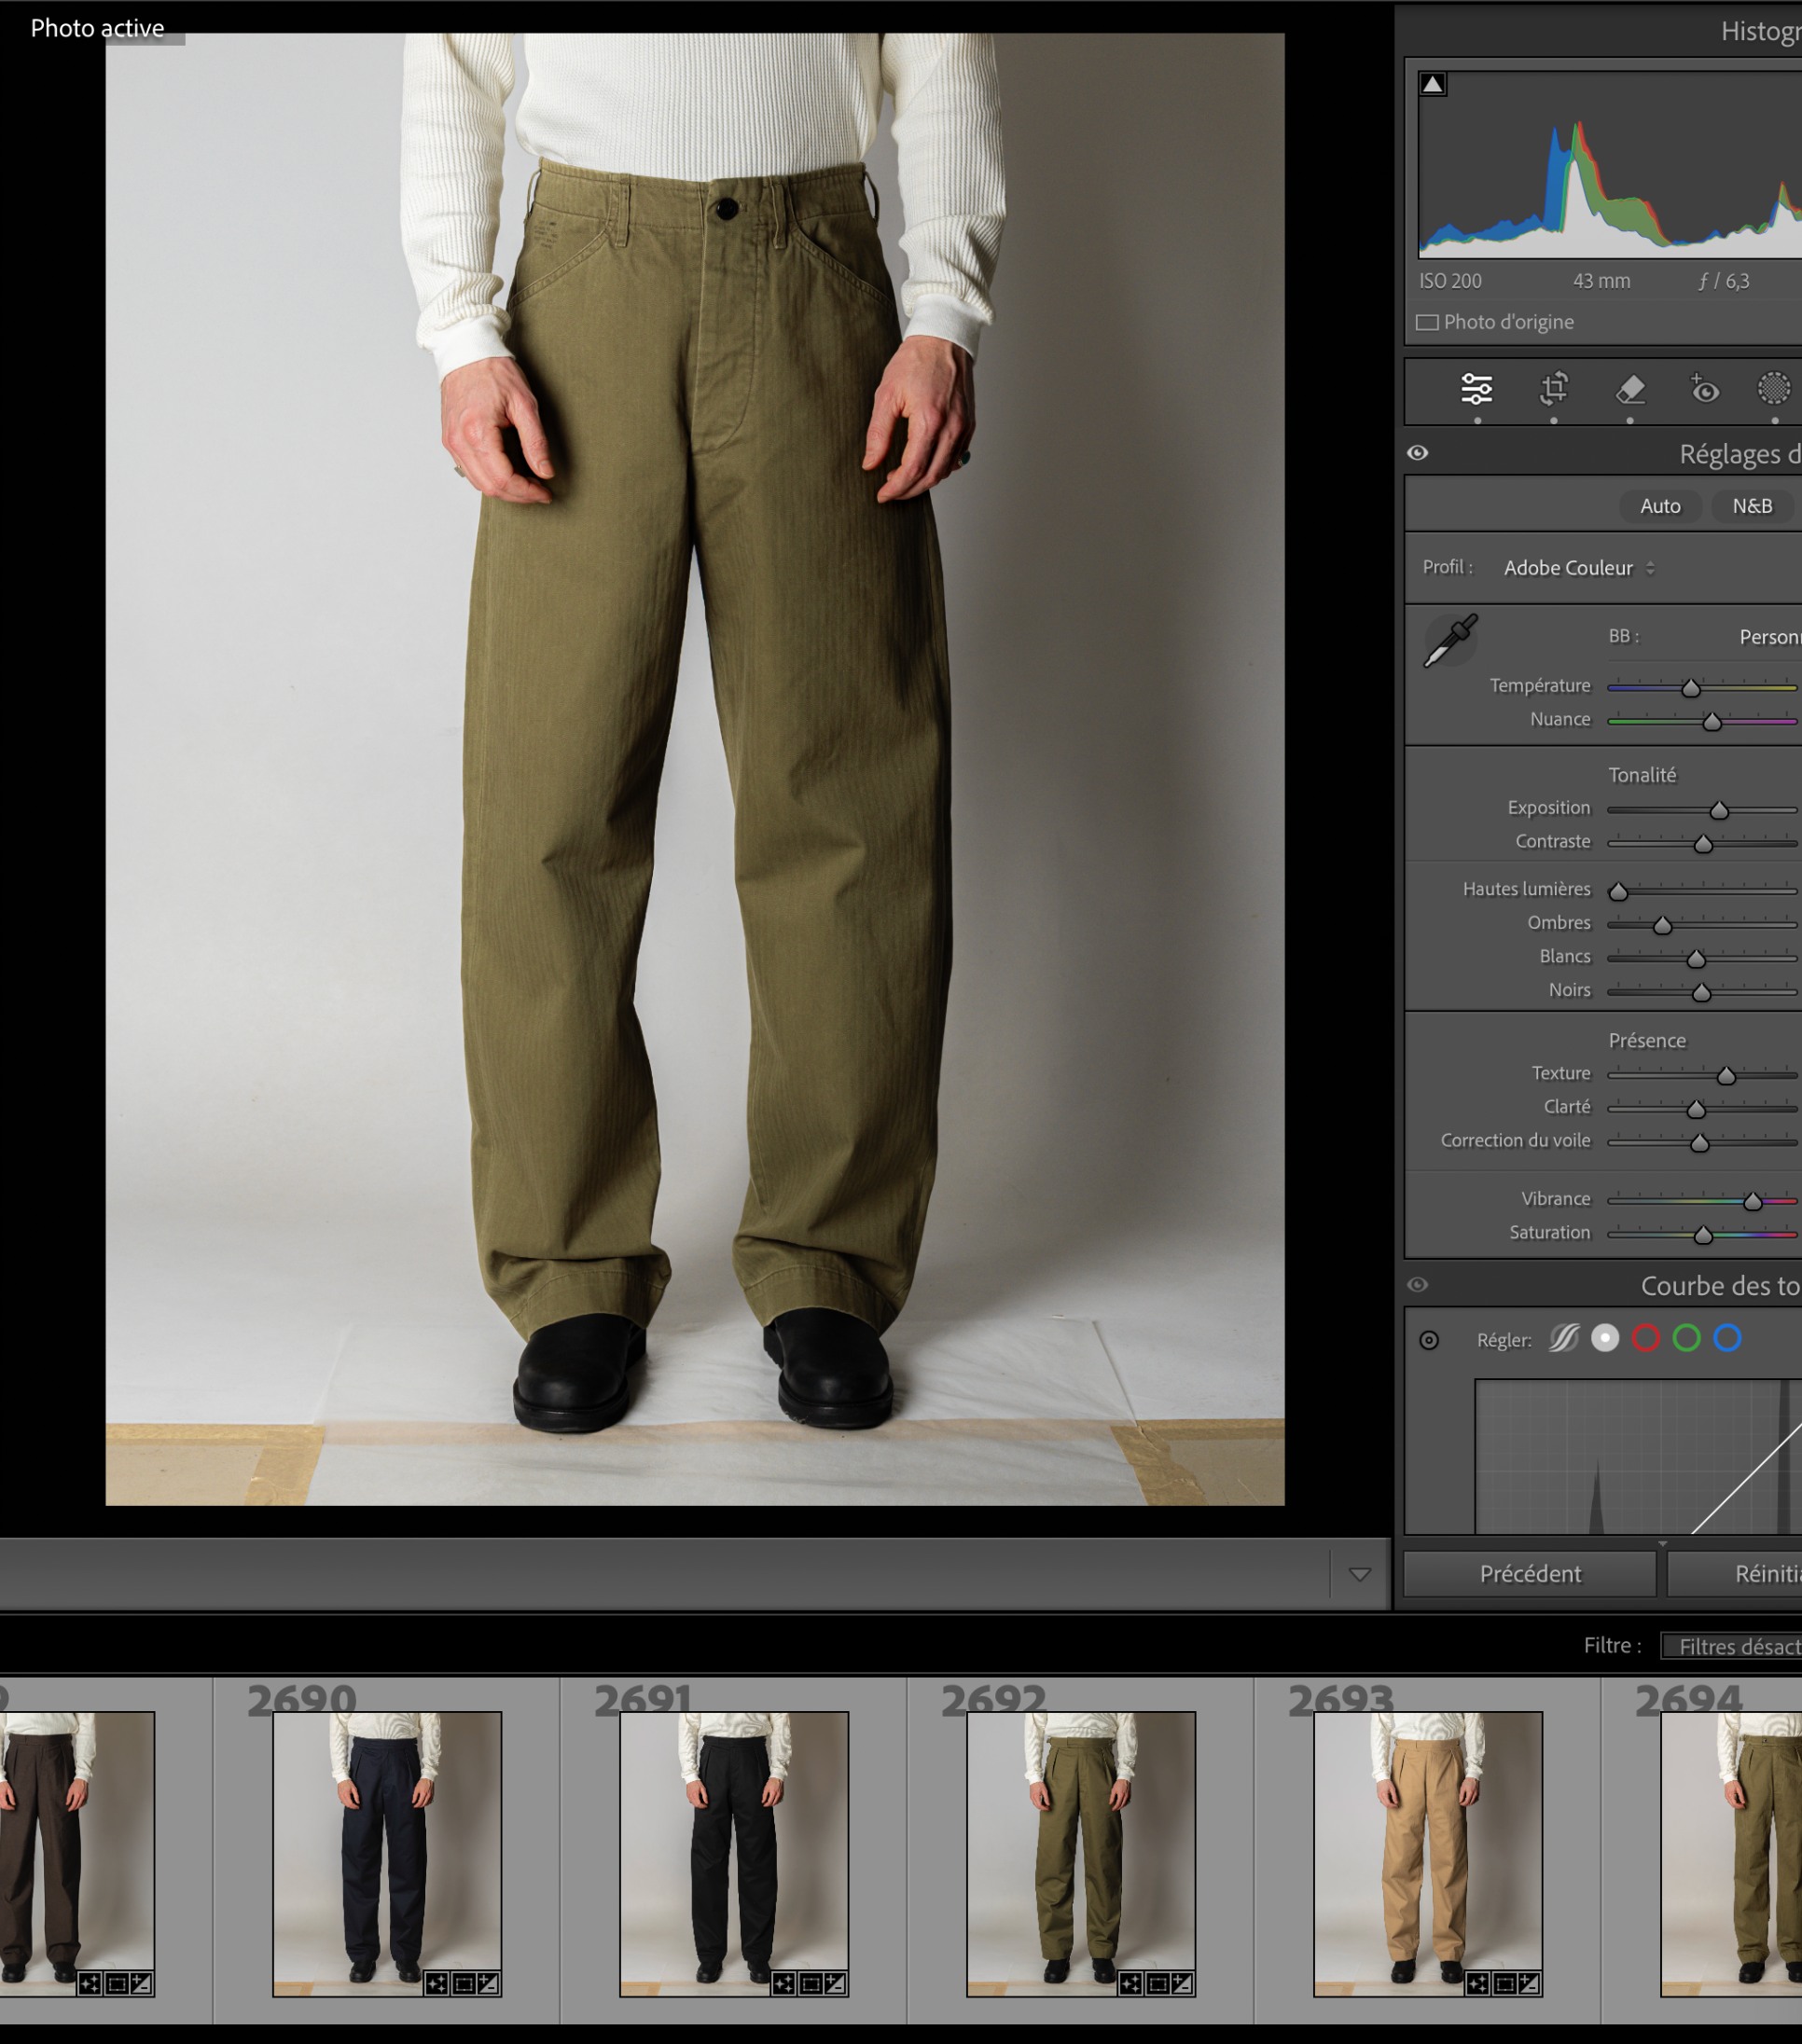Select the Healing eraser tool
Image resolution: width=1802 pixels, height=2044 pixels.
pos(1630,389)
